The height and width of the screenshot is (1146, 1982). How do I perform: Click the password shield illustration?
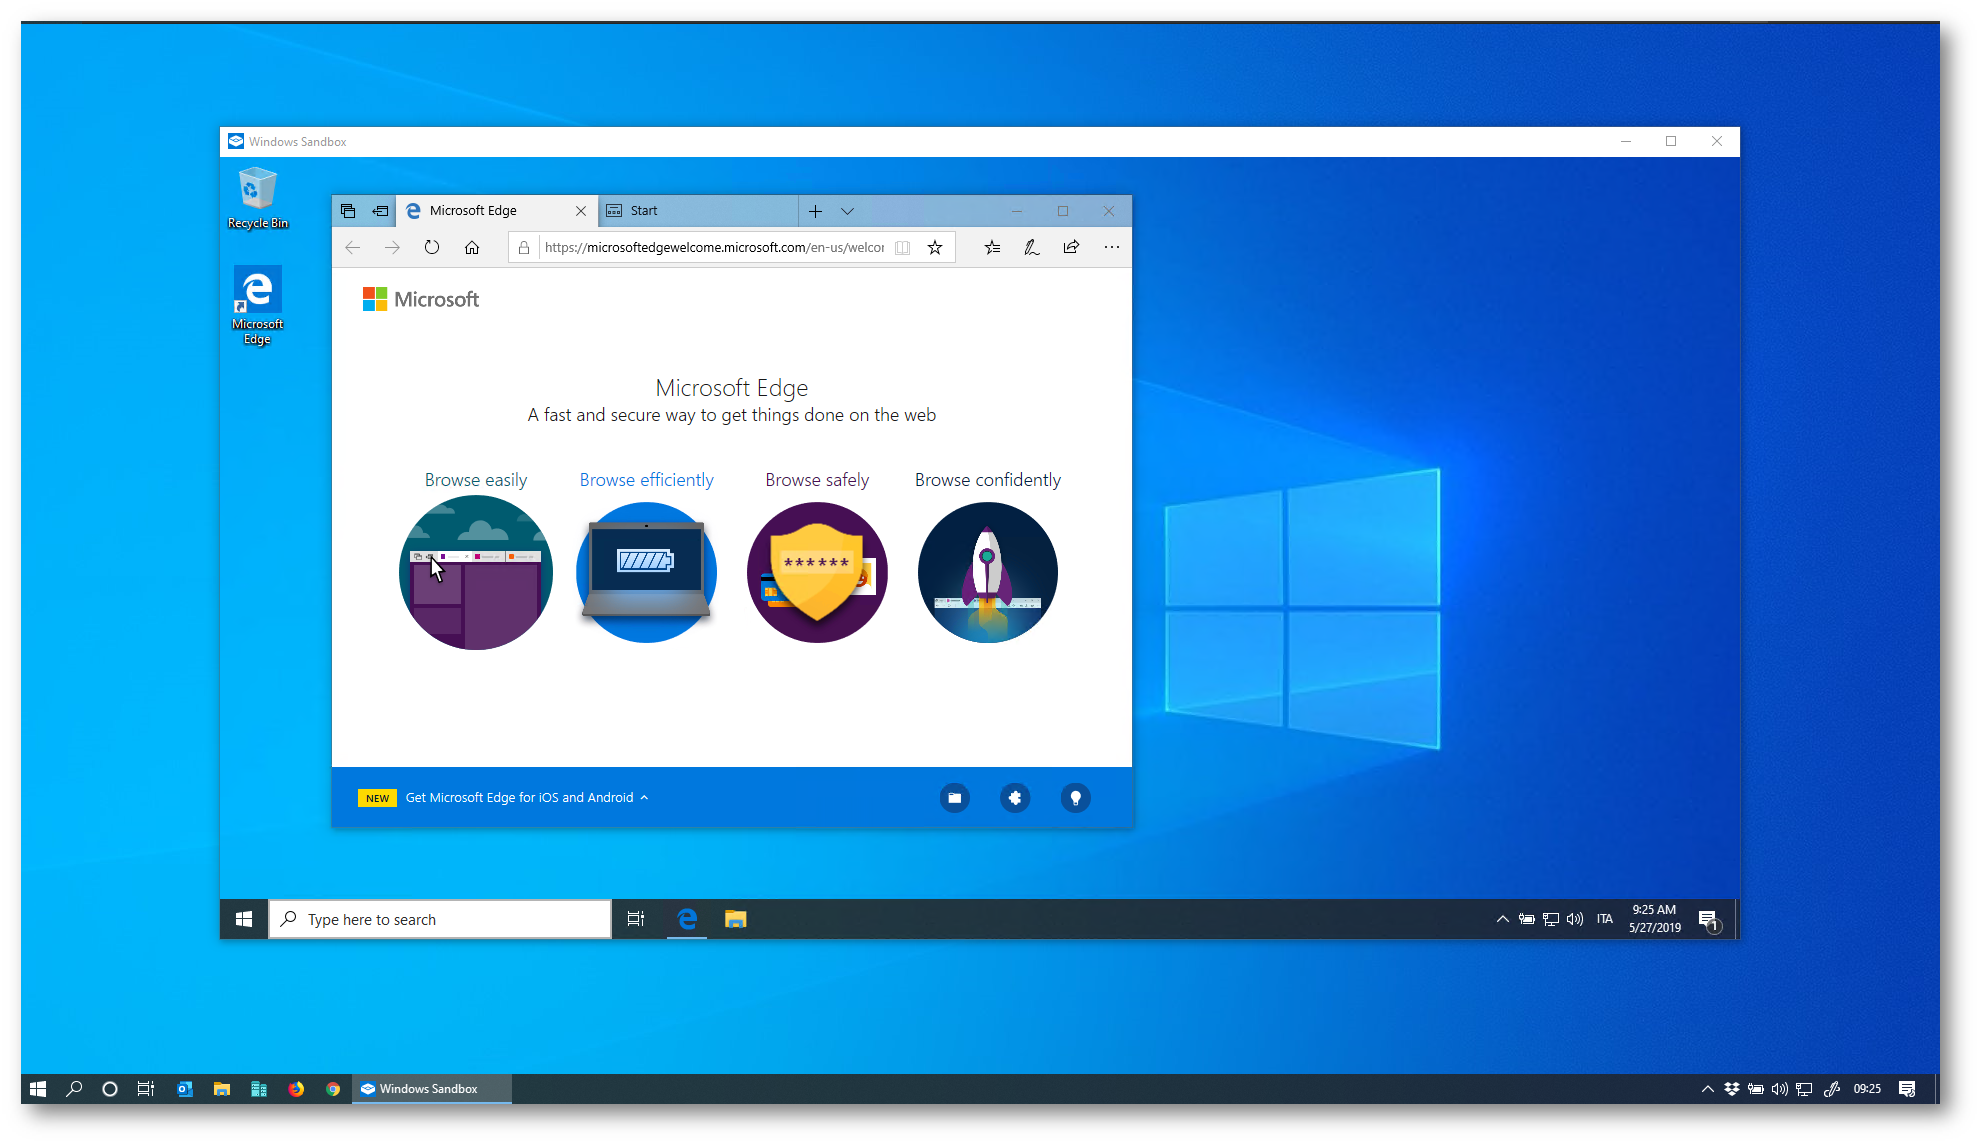coord(817,572)
